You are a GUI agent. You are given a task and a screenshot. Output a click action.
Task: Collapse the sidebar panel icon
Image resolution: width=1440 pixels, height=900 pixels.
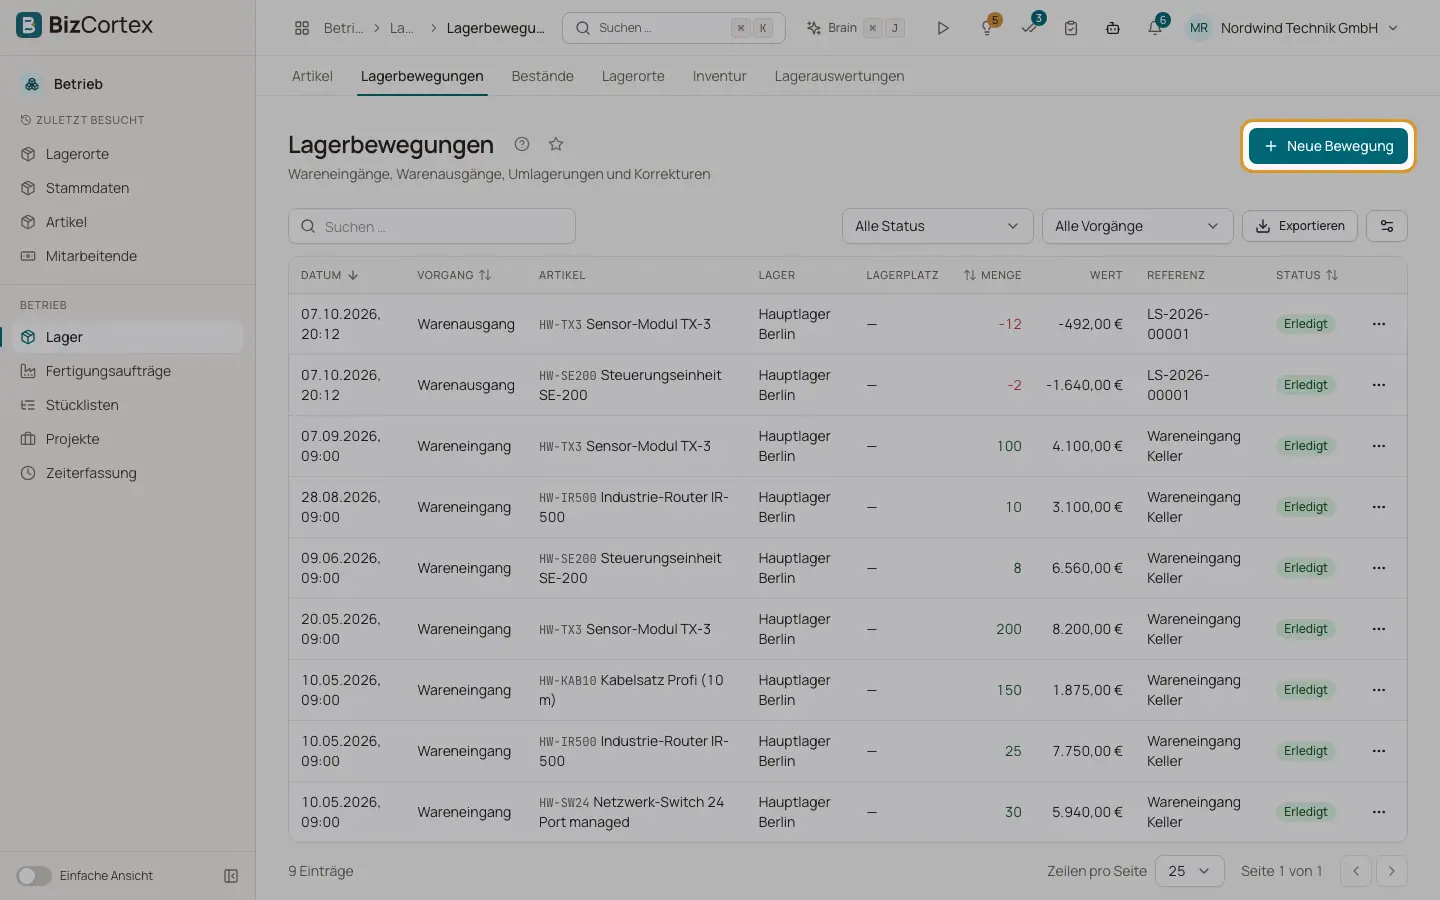231,876
